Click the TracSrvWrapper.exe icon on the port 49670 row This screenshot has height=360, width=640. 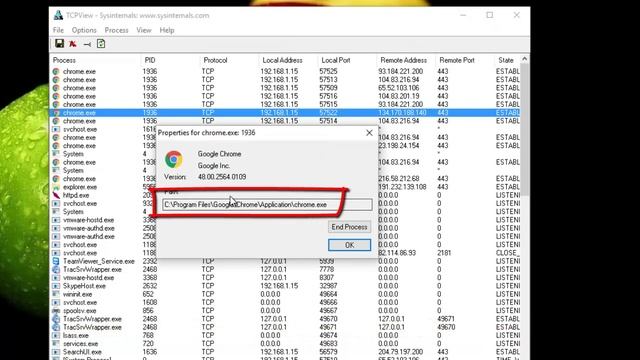point(56,319)
